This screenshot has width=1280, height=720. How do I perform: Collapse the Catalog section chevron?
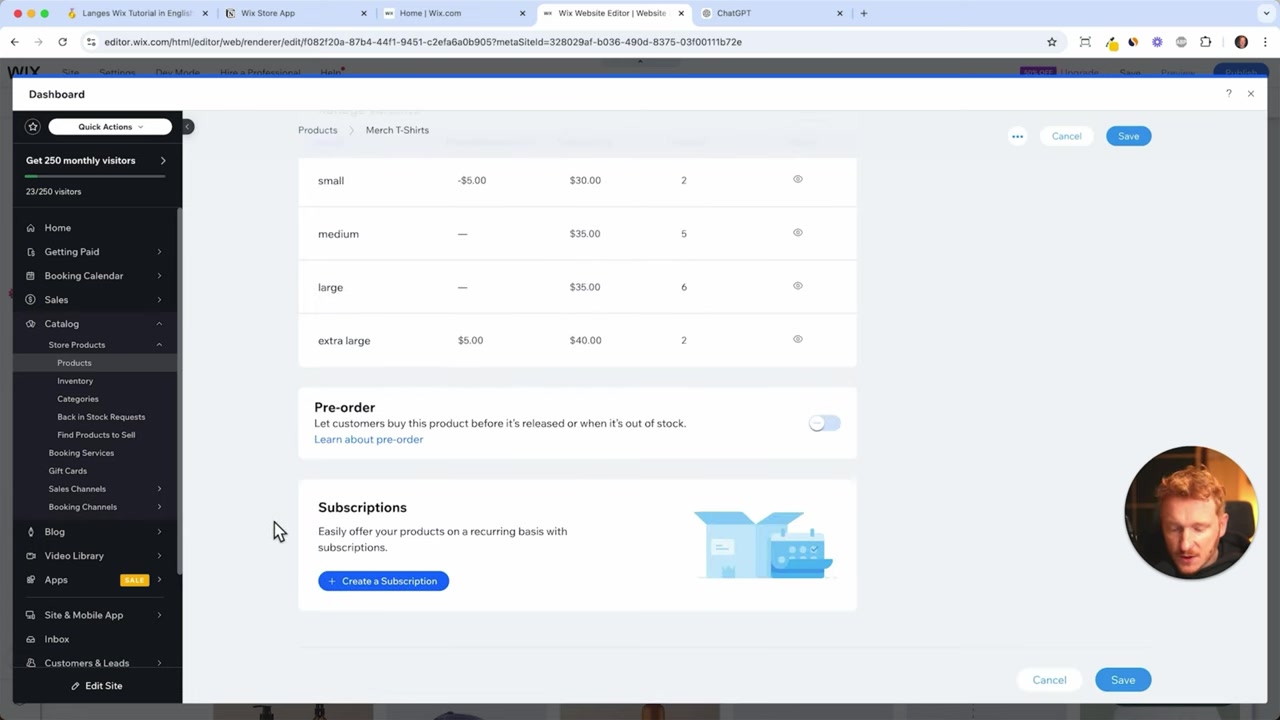[159, 324]
